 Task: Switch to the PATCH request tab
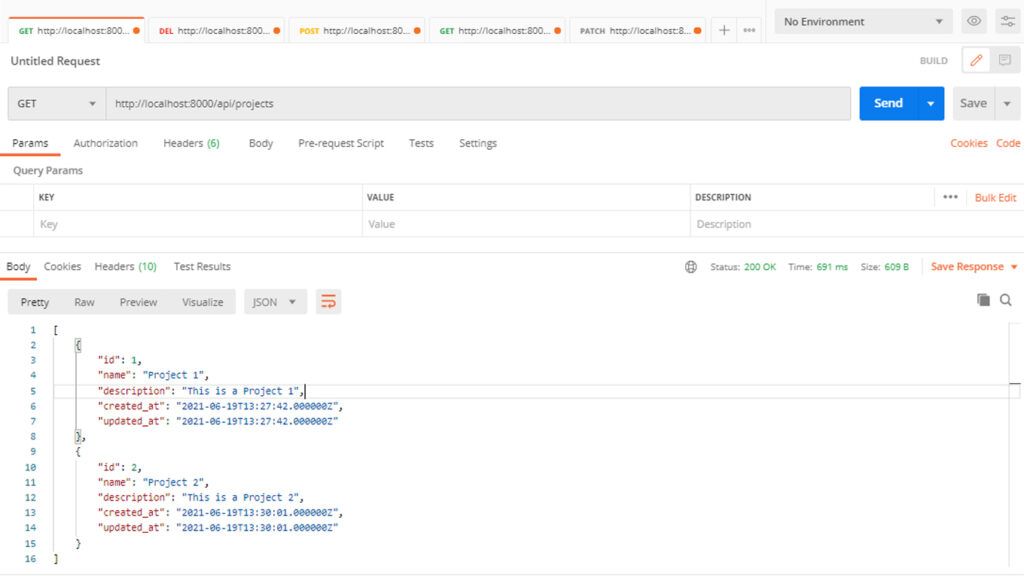pyautogui.click(x=639, y=31)
